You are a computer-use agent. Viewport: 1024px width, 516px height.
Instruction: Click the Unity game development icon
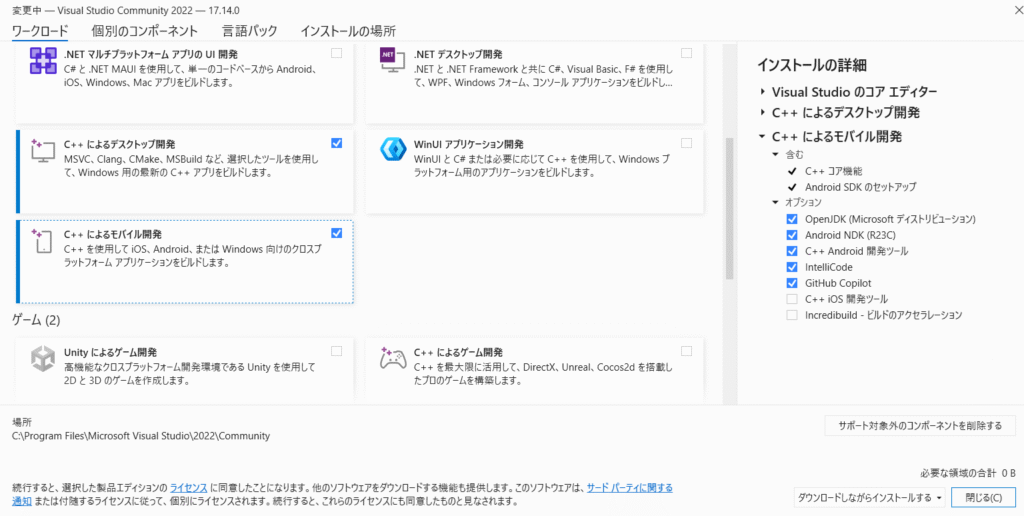[44, 360]
